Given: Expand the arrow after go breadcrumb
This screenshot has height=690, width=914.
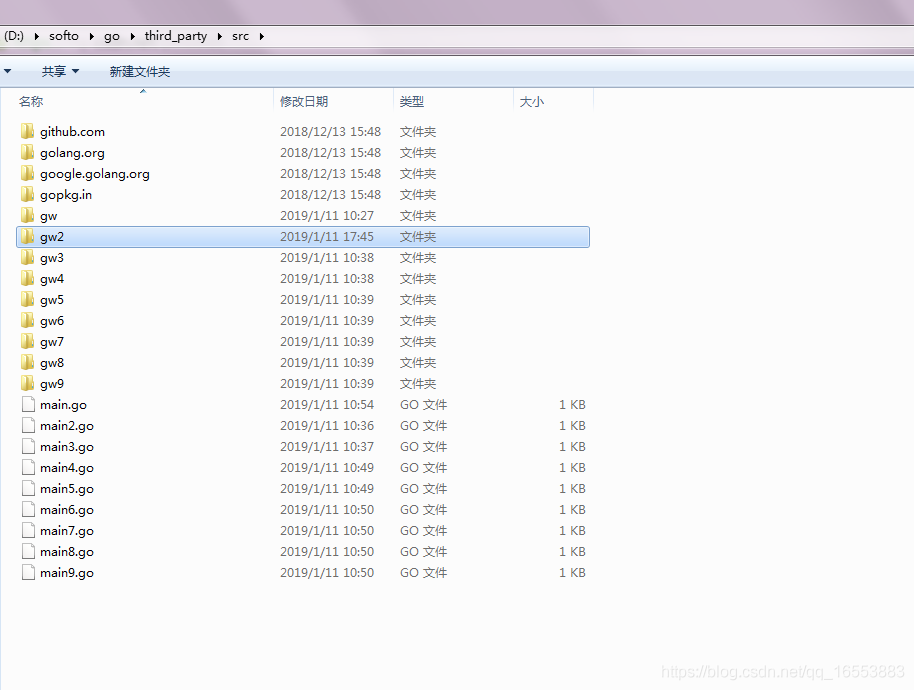Looking at the screenshot, I should [x=132, y=36].
